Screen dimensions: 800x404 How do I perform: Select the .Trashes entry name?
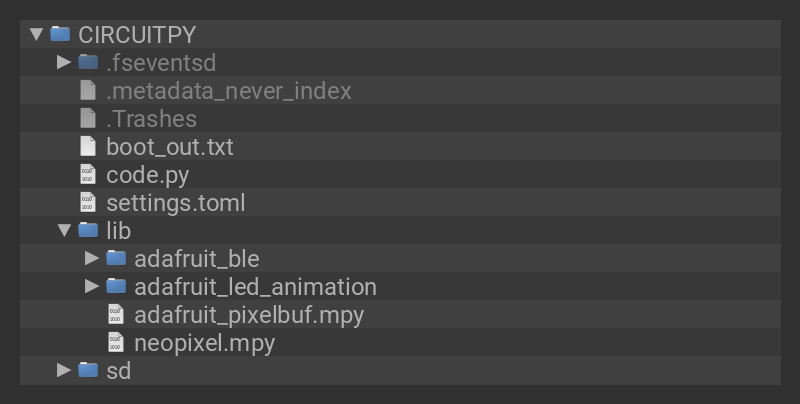[151, 118]
